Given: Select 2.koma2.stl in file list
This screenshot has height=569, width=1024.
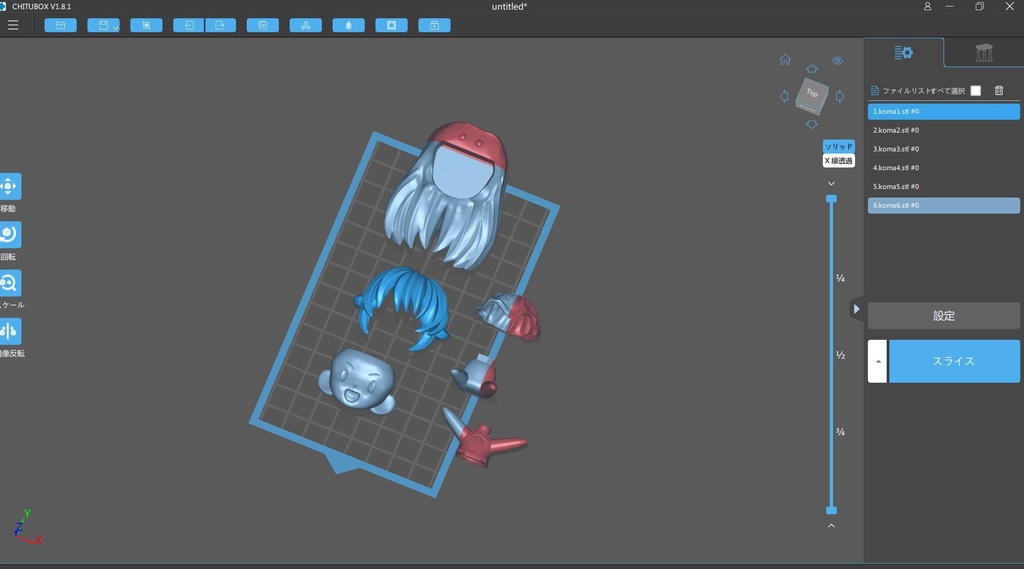Looking at the screenshot, I should point(944,130).
